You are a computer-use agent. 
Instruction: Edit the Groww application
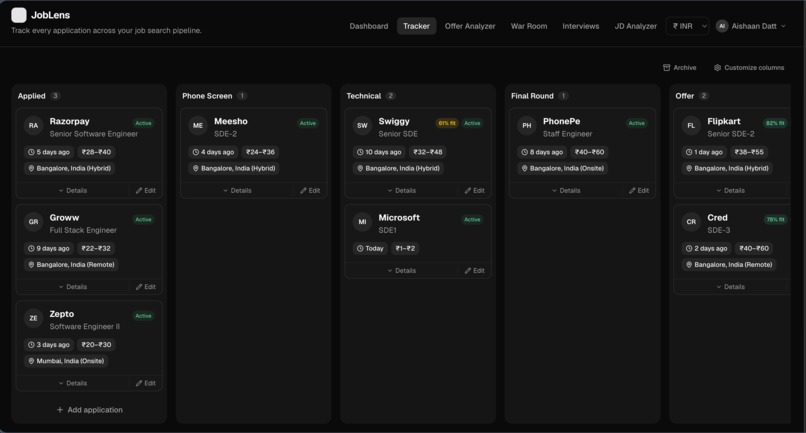point(145,286)
